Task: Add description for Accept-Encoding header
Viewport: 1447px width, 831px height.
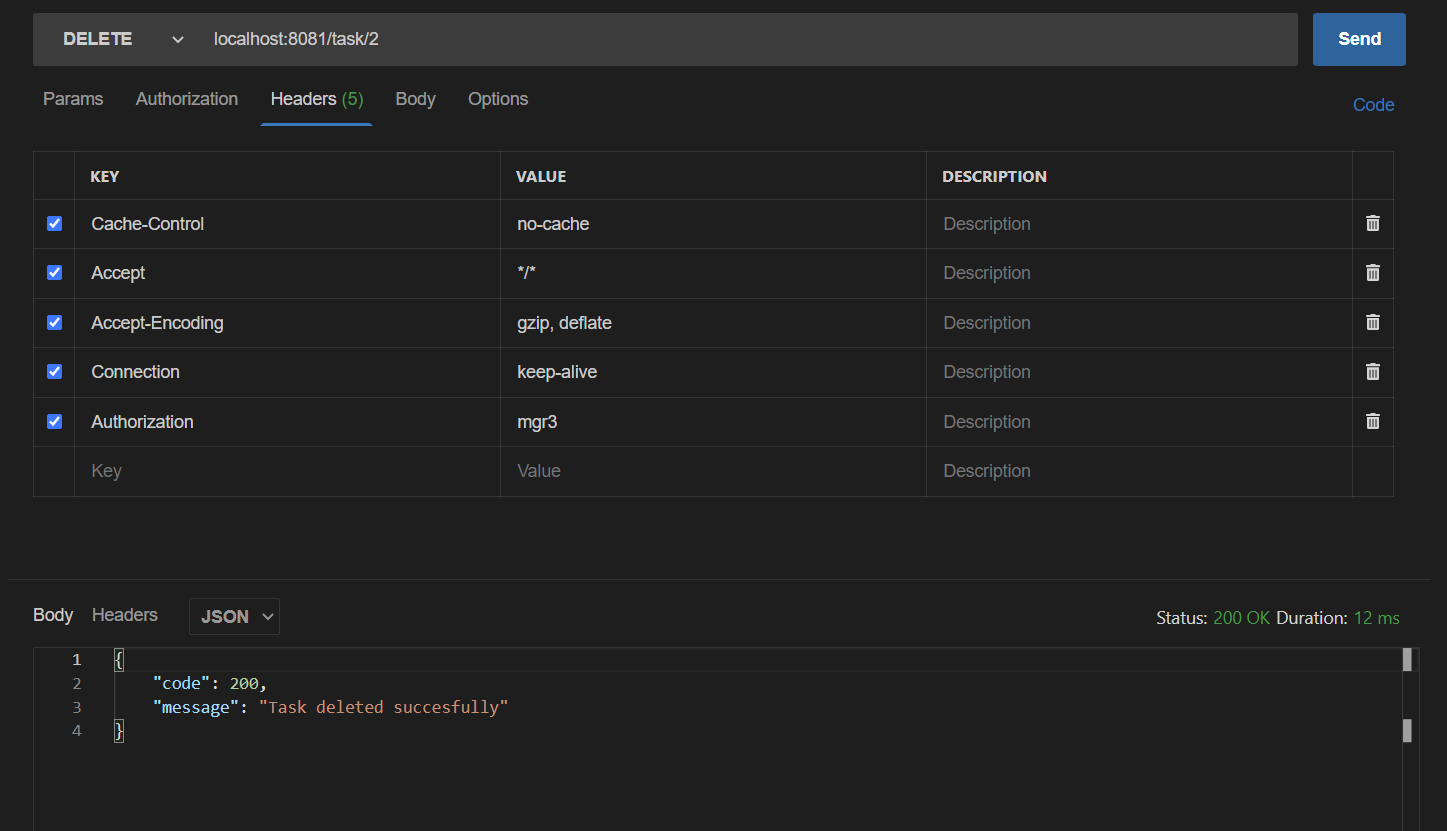Action: click(x=1140, y=322)
